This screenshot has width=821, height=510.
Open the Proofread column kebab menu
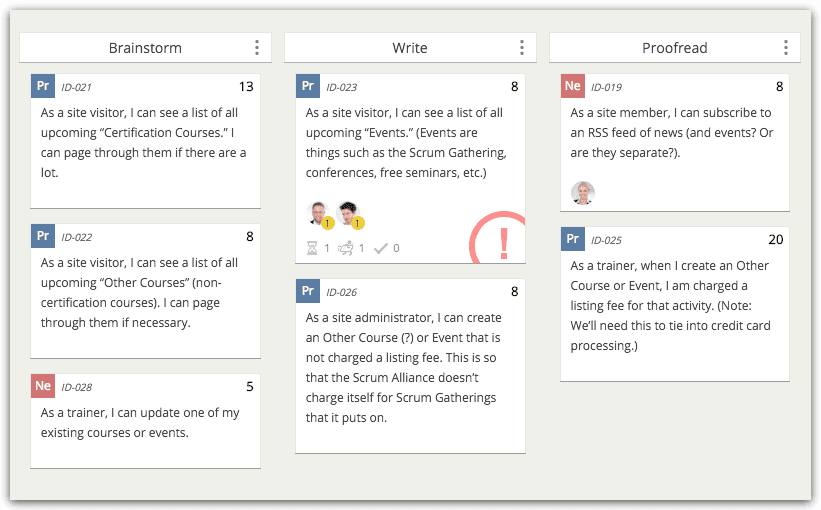point(786,48)
